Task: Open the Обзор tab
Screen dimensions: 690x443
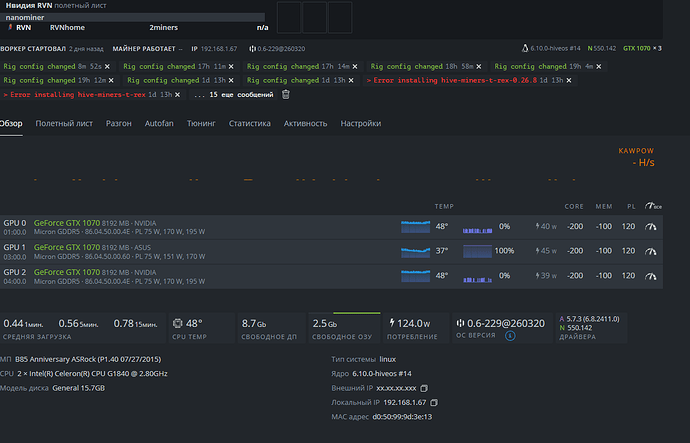Action: [11, 124]
